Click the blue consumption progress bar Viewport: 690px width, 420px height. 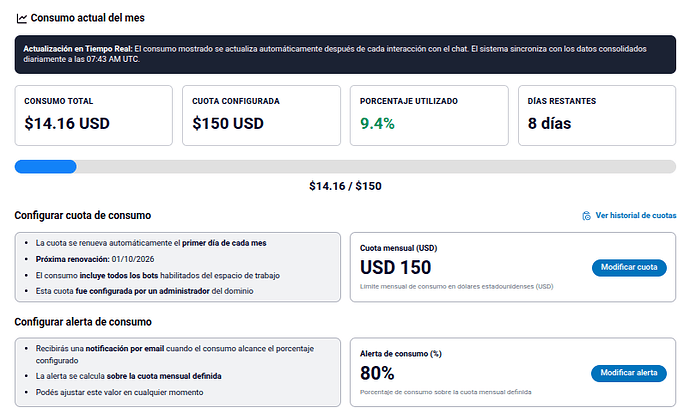coord(45,166)
